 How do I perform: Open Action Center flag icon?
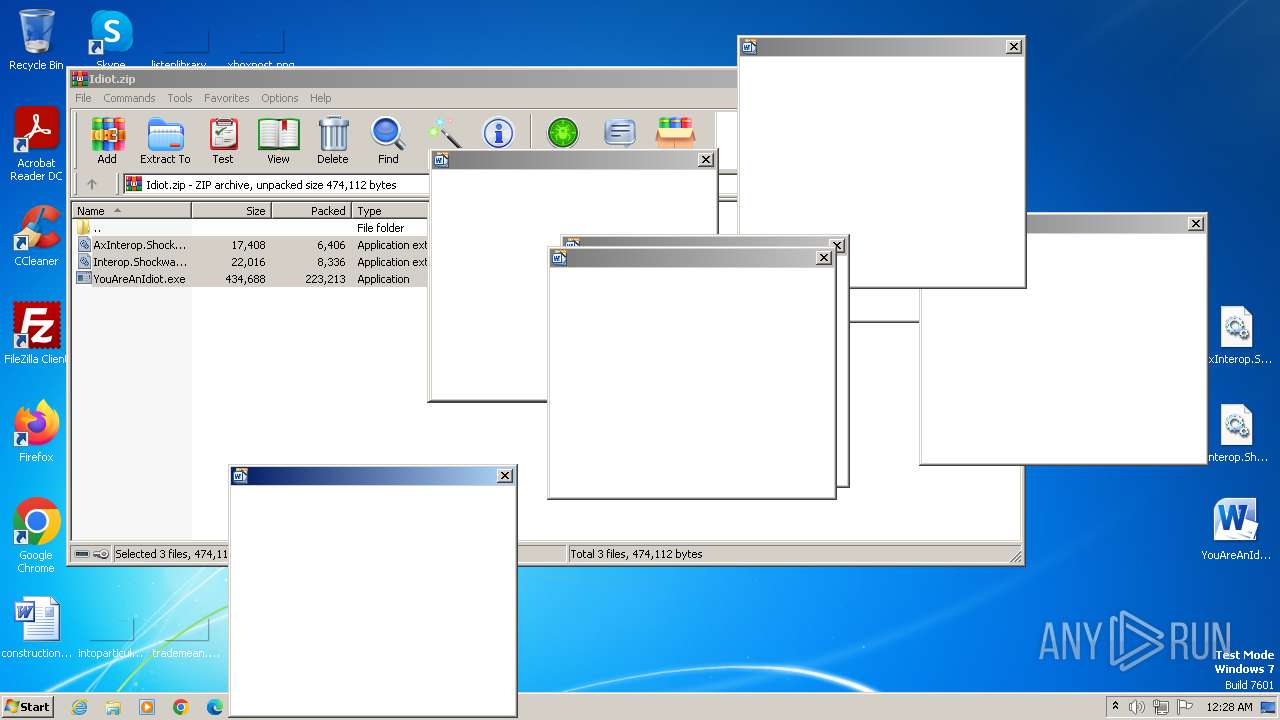point(1184,707)
